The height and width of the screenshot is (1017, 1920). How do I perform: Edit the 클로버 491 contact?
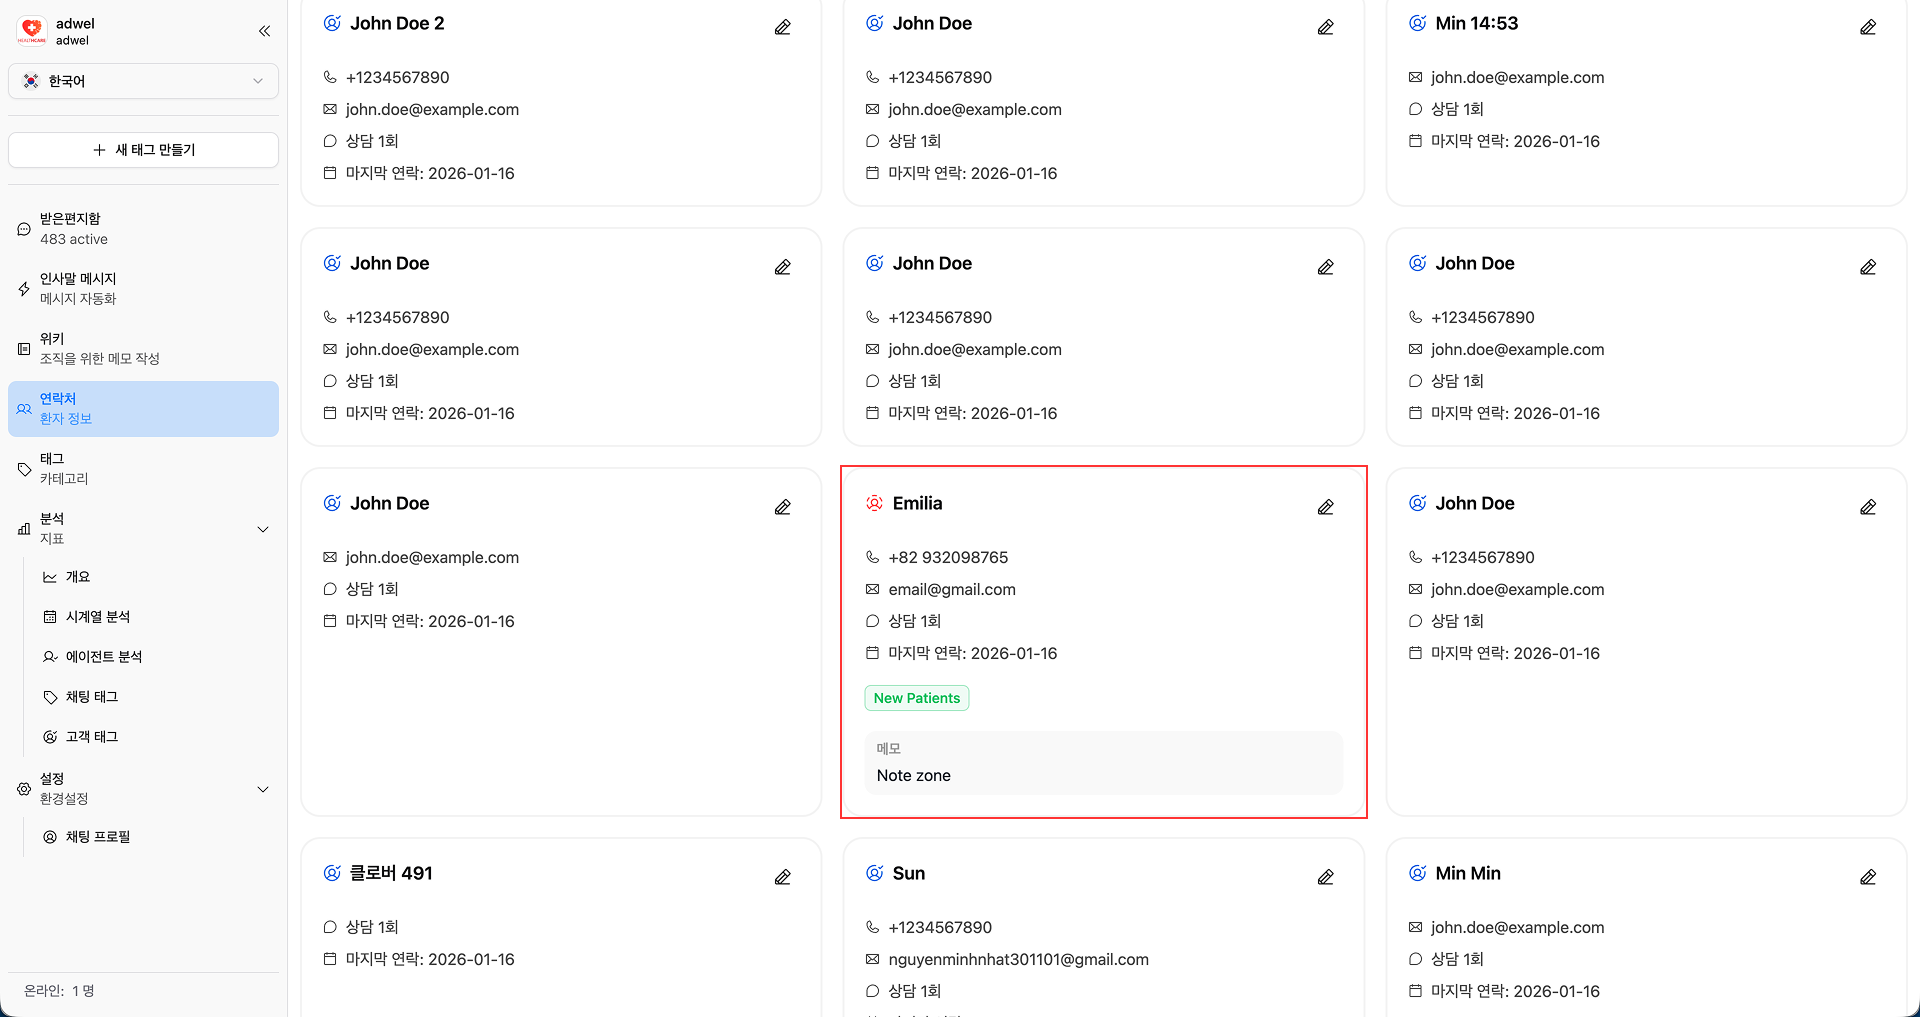click(782, 877)
